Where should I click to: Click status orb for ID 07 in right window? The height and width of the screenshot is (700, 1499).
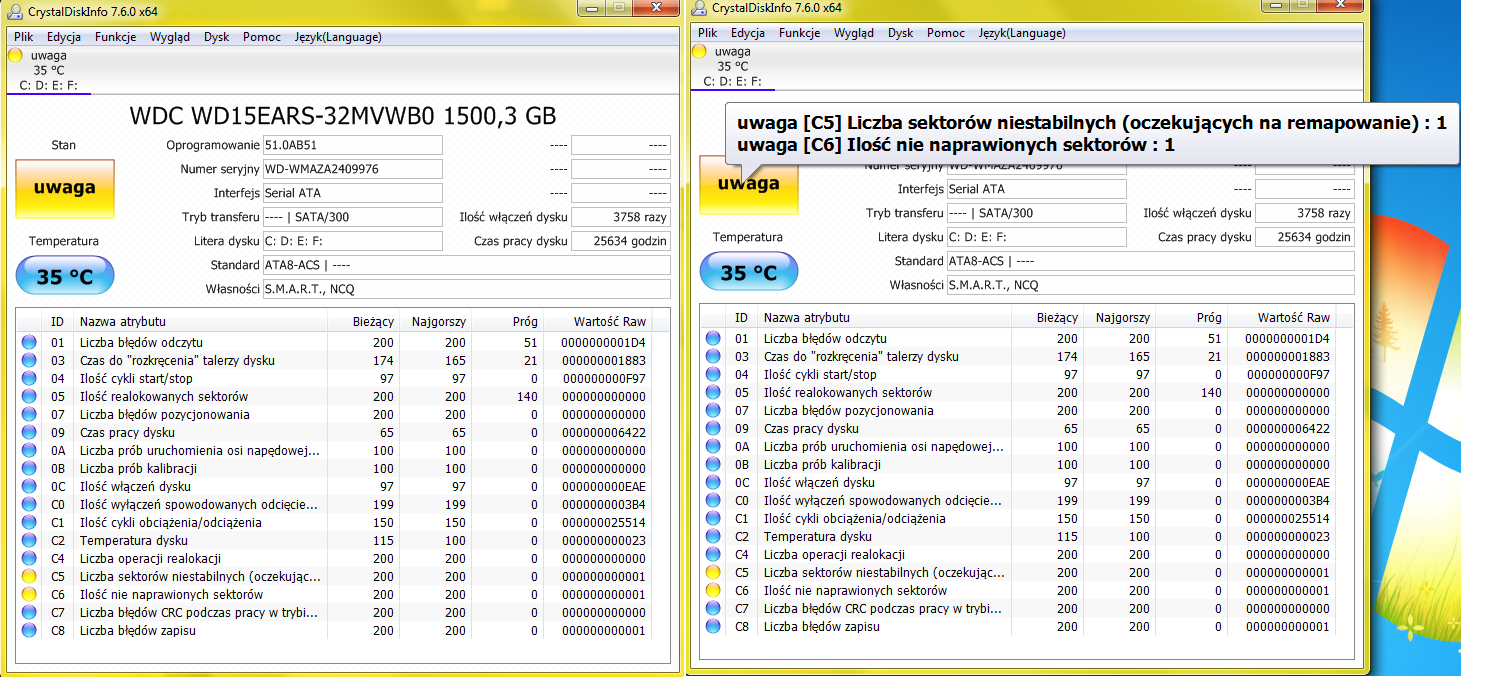pyautogui.click(x=713, y=410)
